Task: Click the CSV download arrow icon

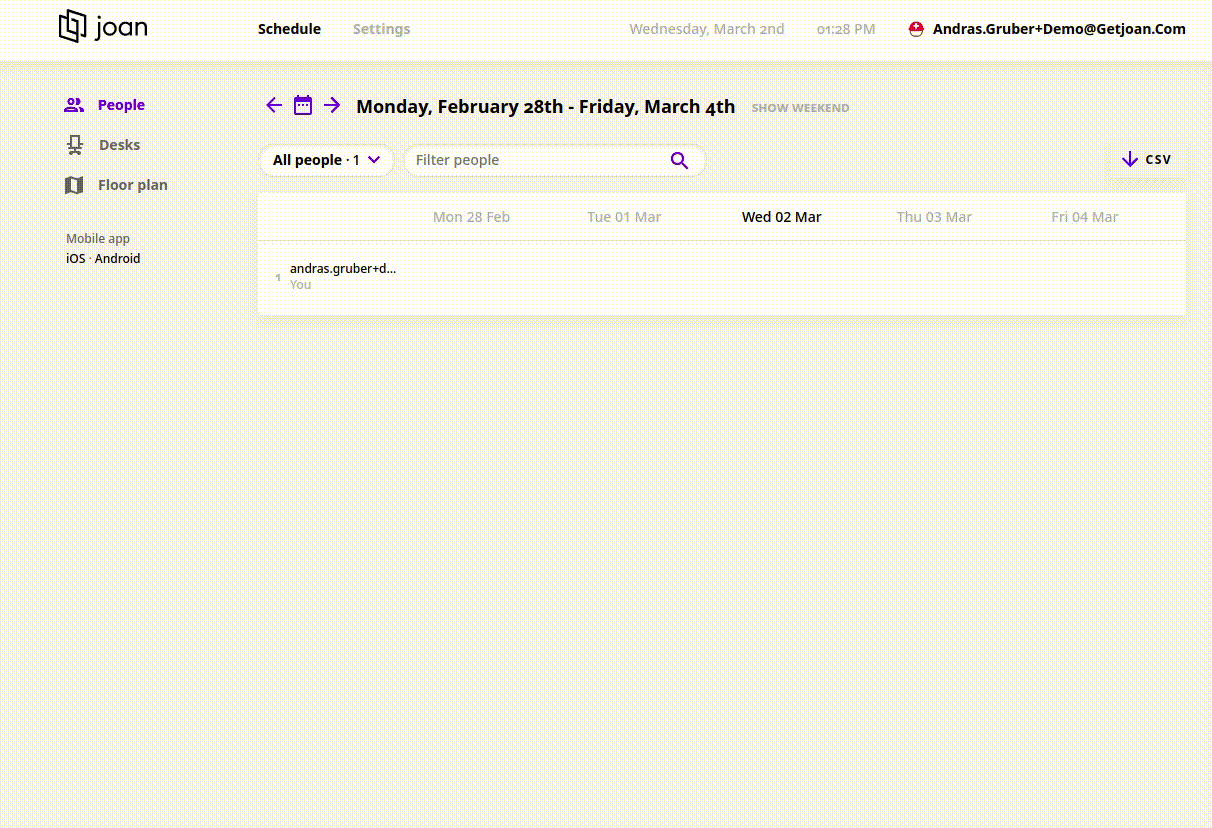Action: tap(1130, 159)
